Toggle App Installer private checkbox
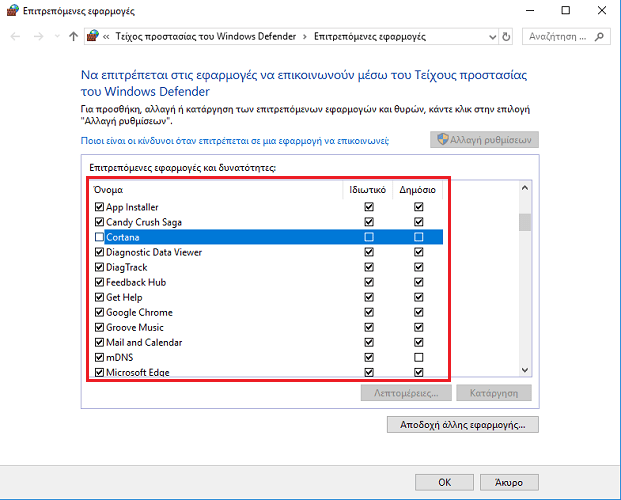The height and width of the screenshot is (500, 621). [369, 207]
